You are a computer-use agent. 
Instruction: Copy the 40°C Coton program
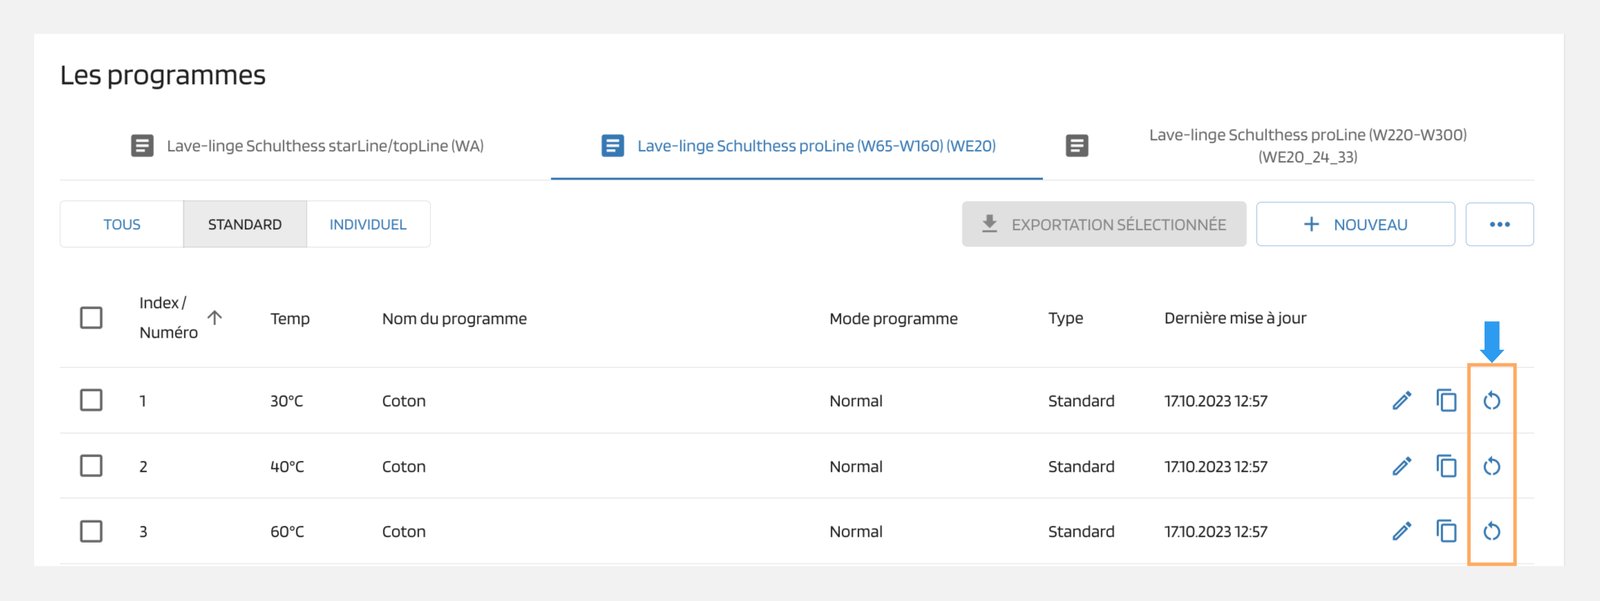click(x=1446, y=466)
